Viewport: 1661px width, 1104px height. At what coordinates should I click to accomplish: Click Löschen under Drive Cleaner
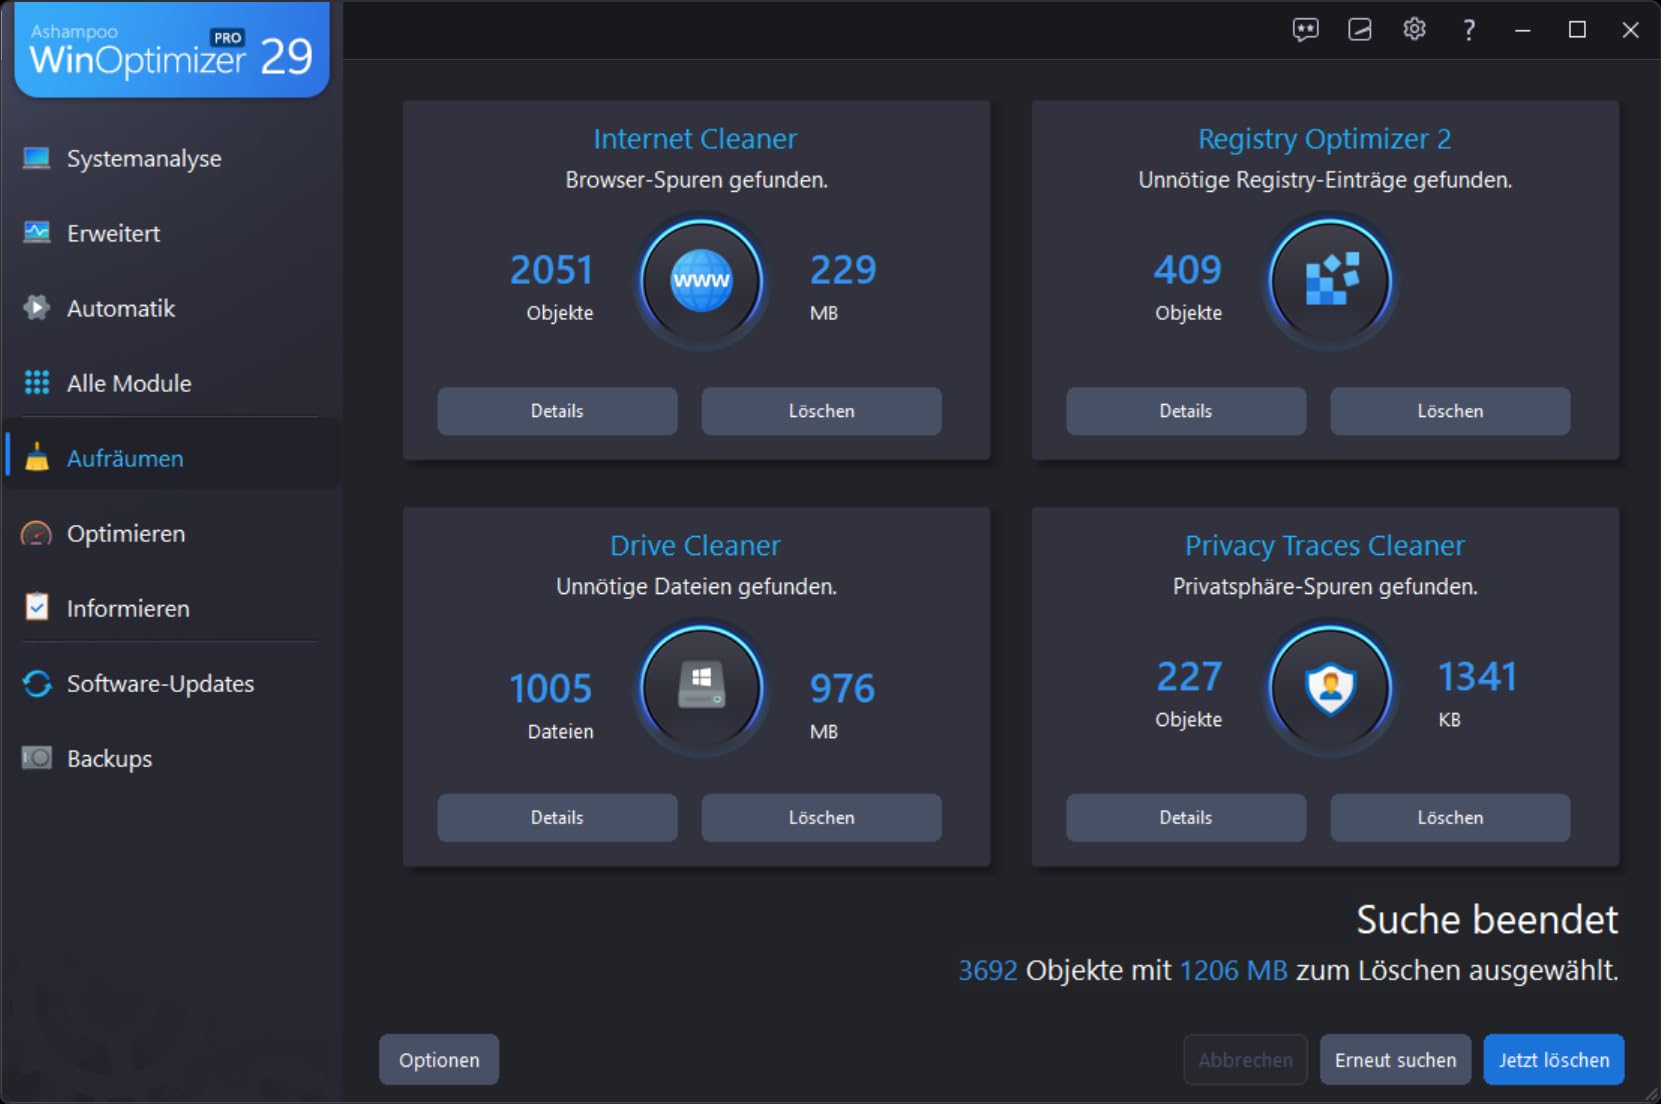(x=821, y=818)
